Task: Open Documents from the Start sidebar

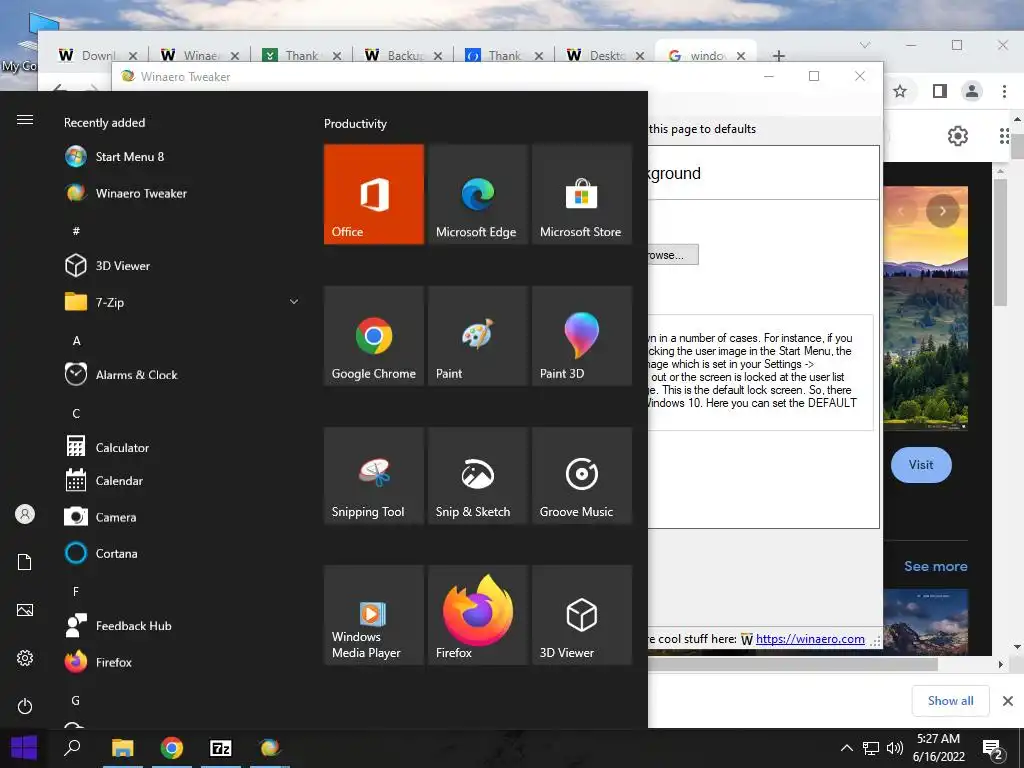Action: [25, 562]
